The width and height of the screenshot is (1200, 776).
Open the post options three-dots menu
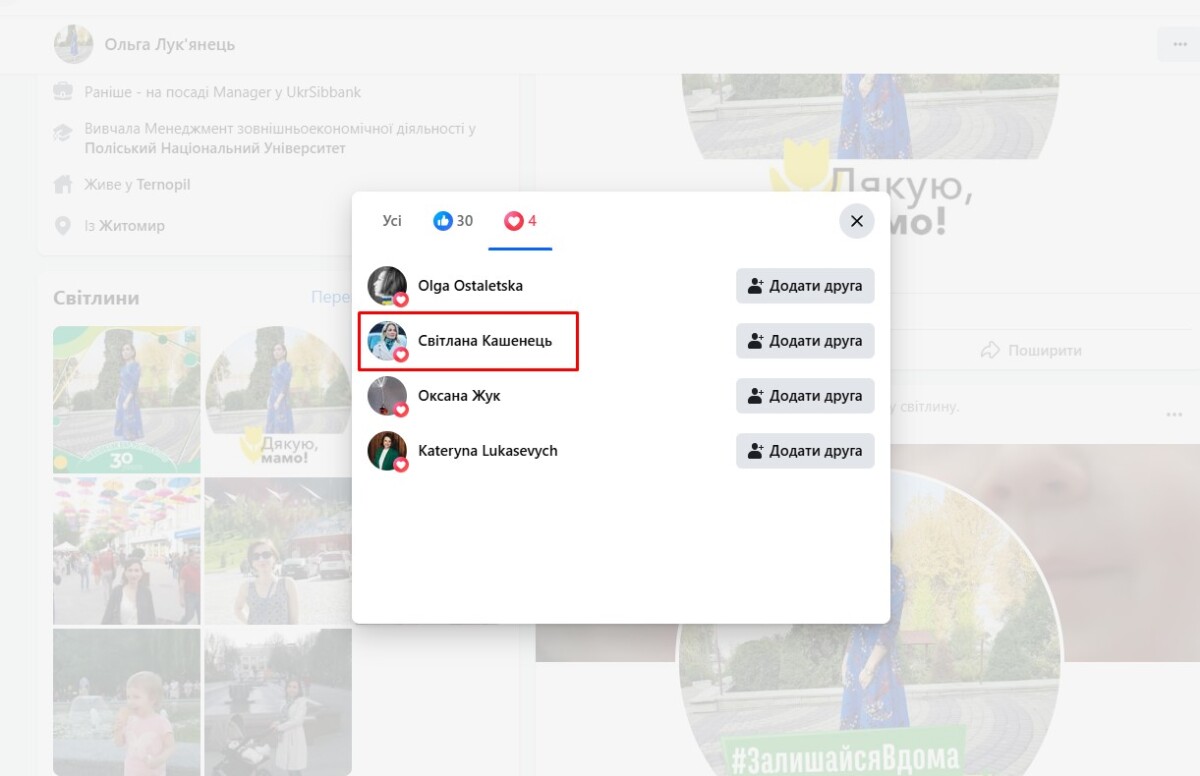click(1174, 414)
